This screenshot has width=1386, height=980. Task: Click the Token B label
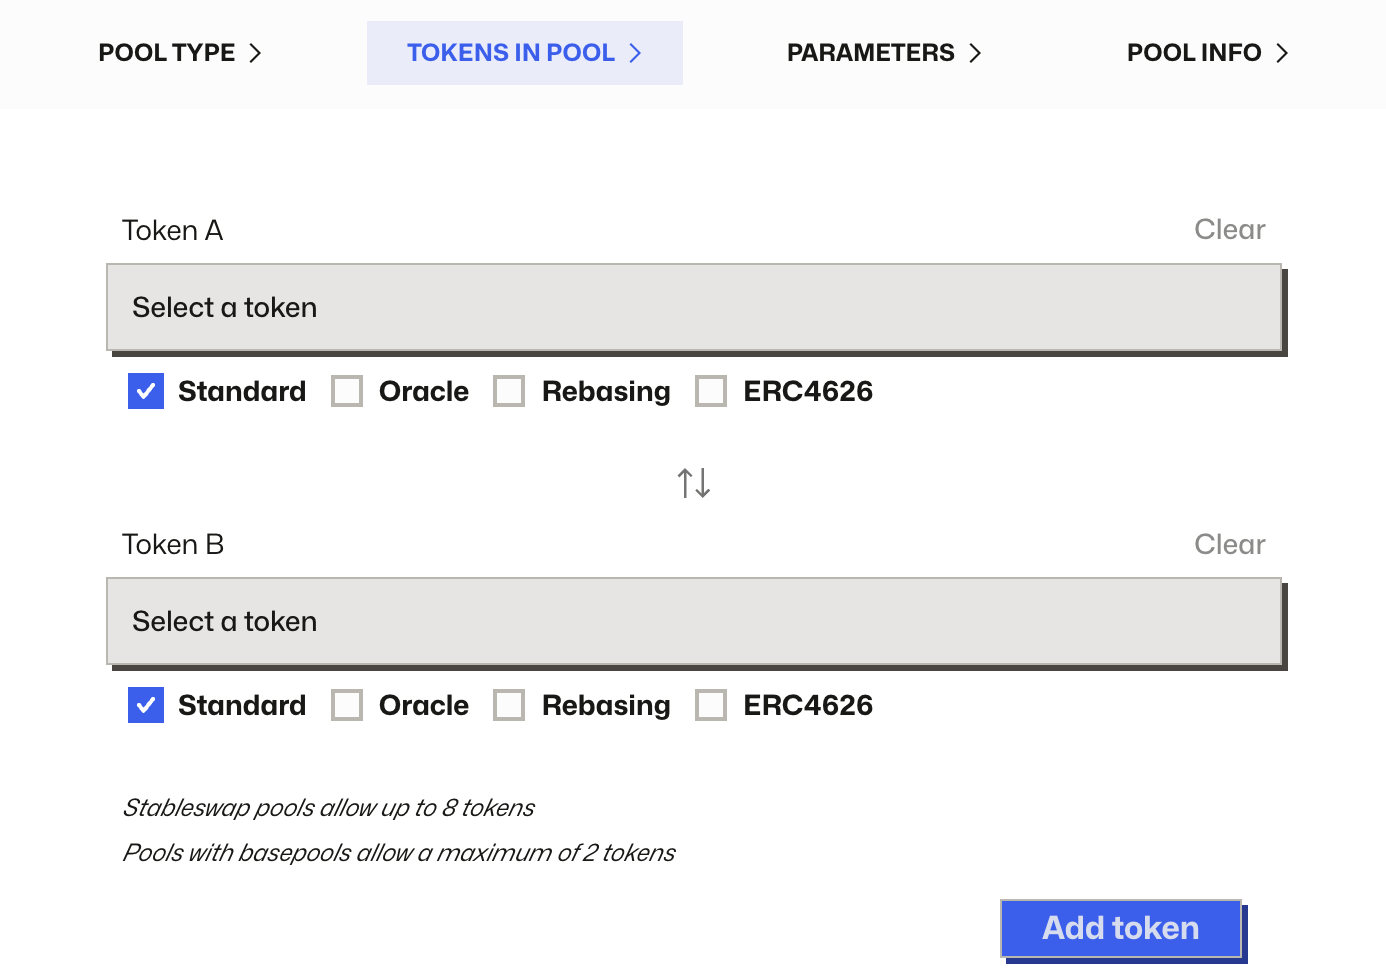tap(173, 544)
